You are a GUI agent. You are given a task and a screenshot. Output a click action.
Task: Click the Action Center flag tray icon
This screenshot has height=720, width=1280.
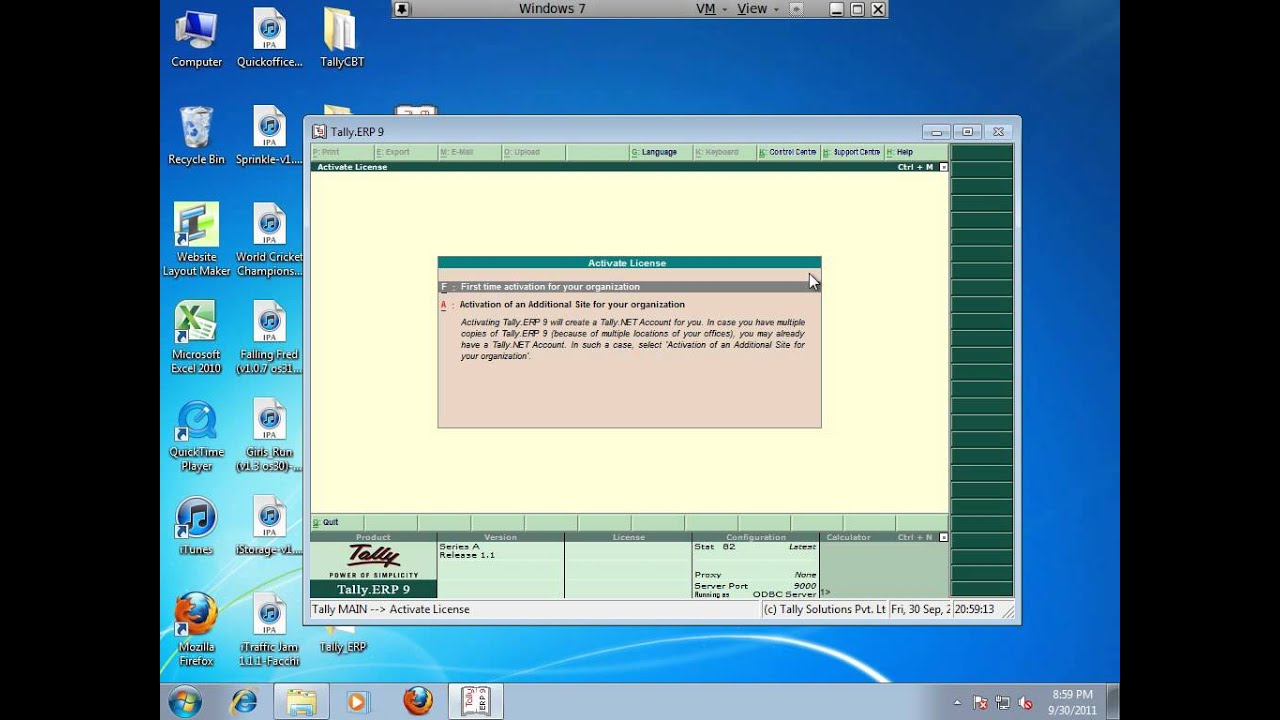980,703
